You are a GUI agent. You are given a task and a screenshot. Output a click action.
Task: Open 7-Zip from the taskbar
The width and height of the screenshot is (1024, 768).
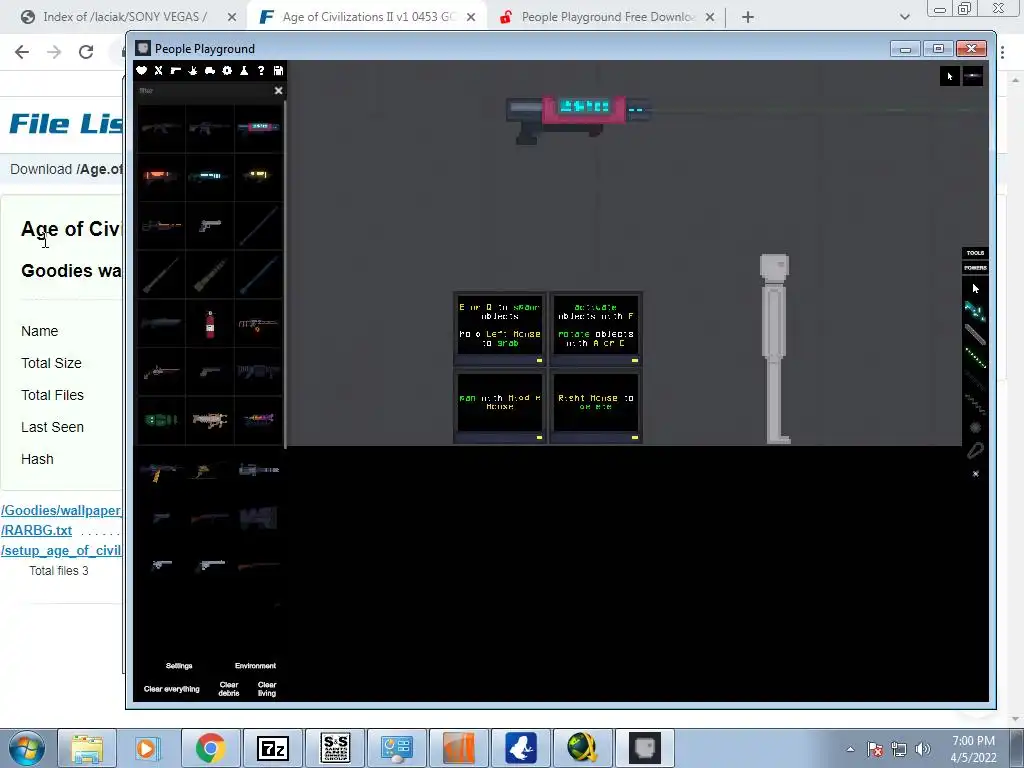272,748
